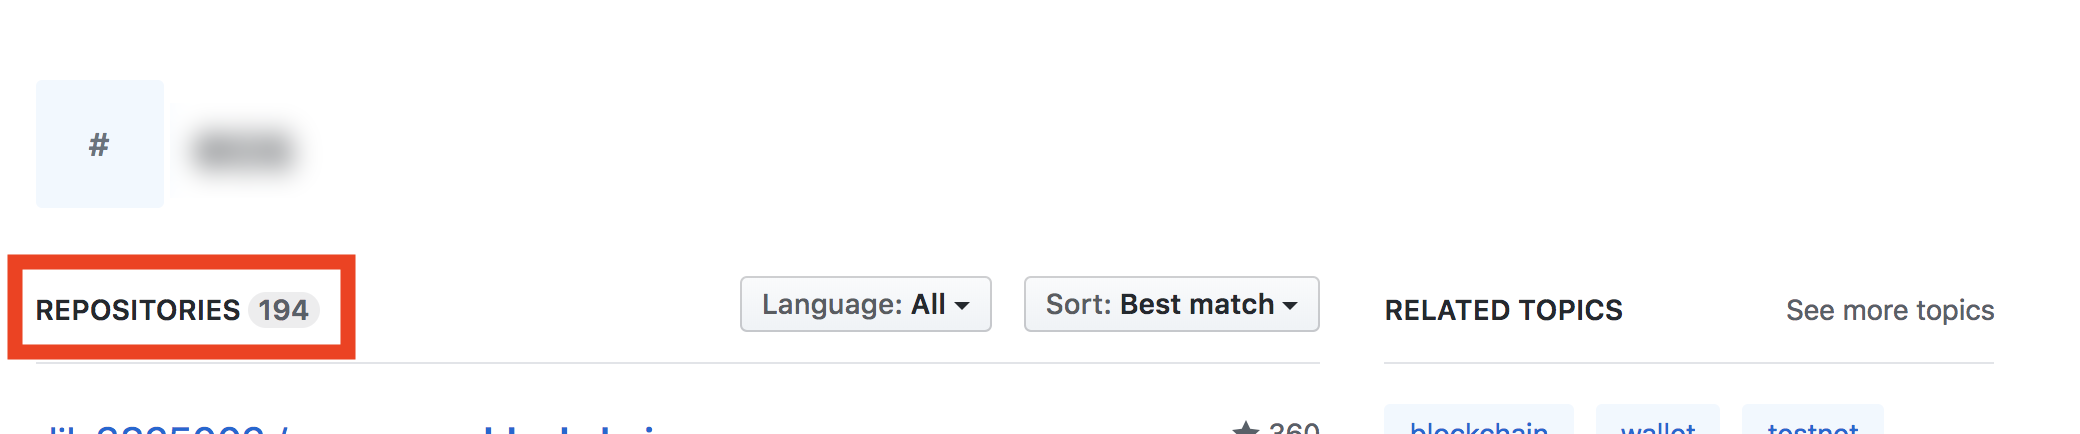Click the 194 repositories count badge
This screenshot has height=434, width=2080.
pos(283,310)
